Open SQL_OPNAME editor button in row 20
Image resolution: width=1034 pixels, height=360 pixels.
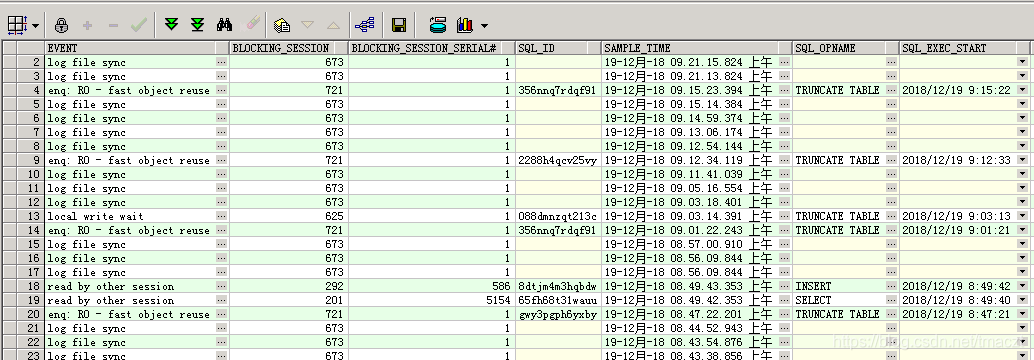pyautogui.click(x=892, y=315)
